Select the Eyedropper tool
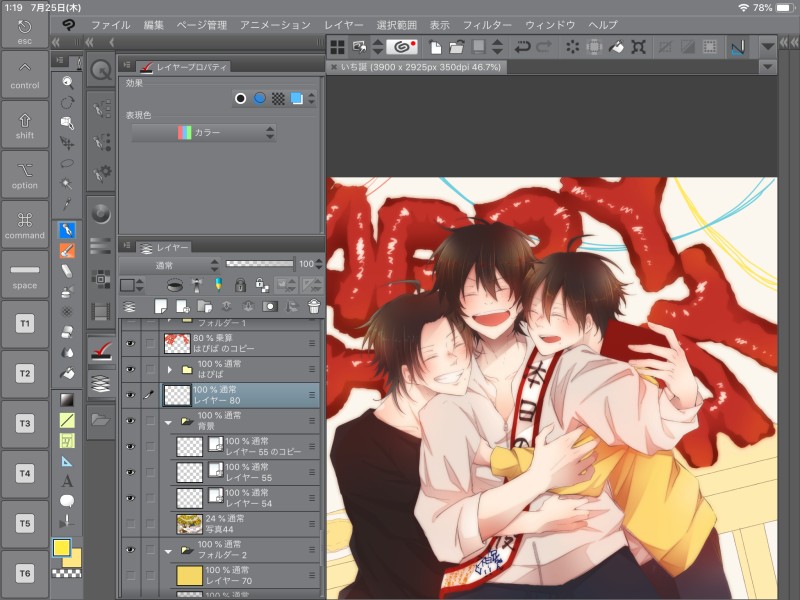Image resolution: width=800 pixels, height=600 pixels. point(67,204)
